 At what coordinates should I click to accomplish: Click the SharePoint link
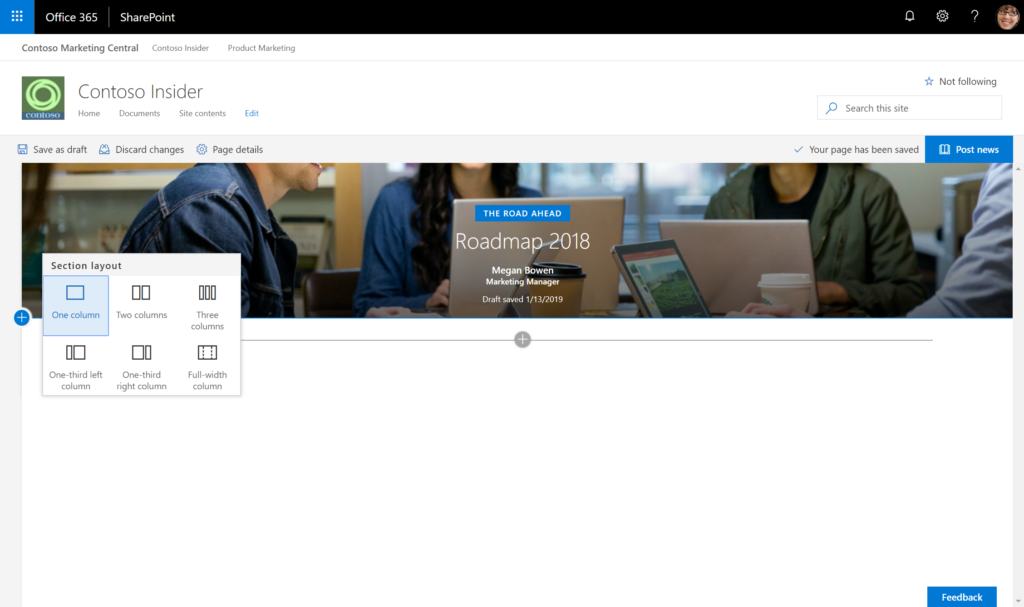click(x=147, y=17)
